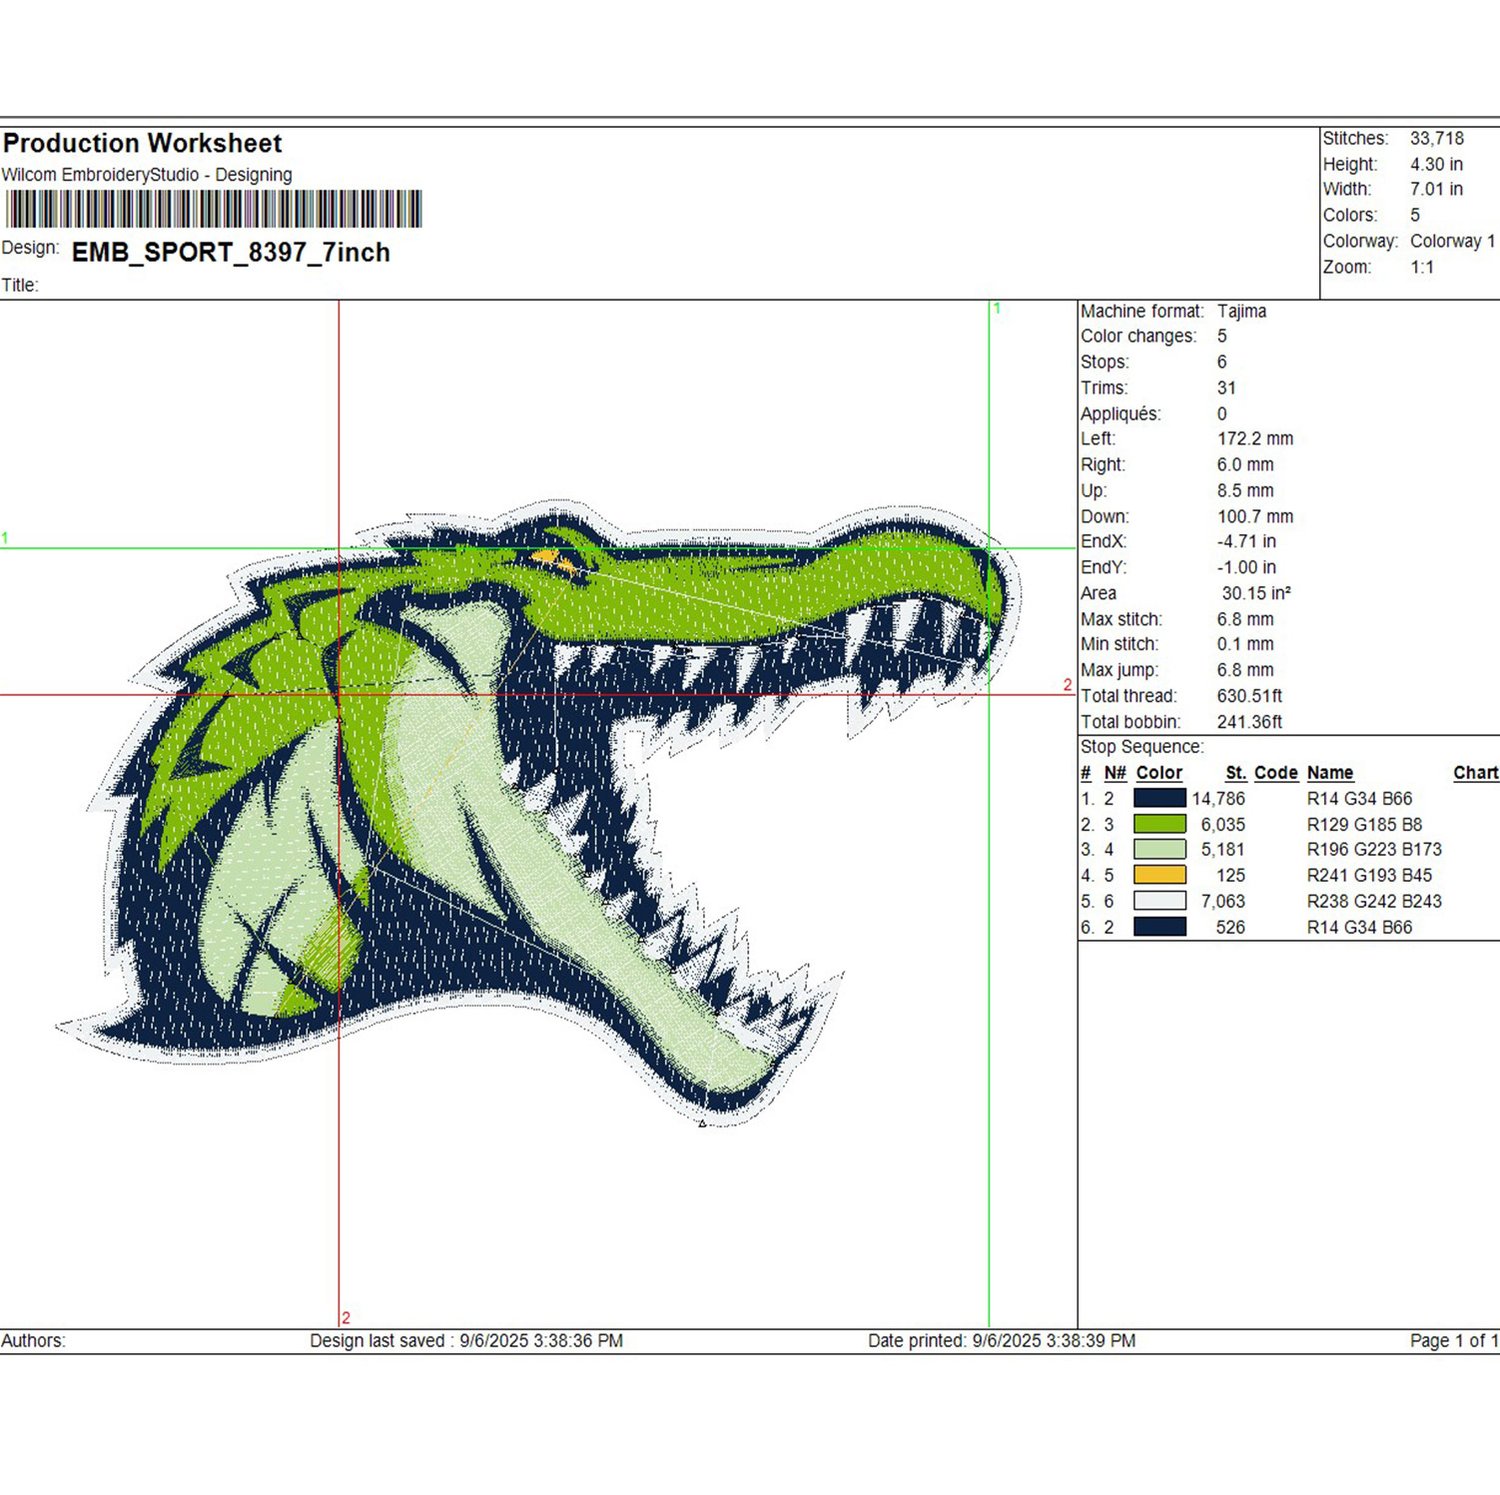Click the width value '7.01 in'
Viewport: 1500px width, 1495px height.
[1437, 189]
